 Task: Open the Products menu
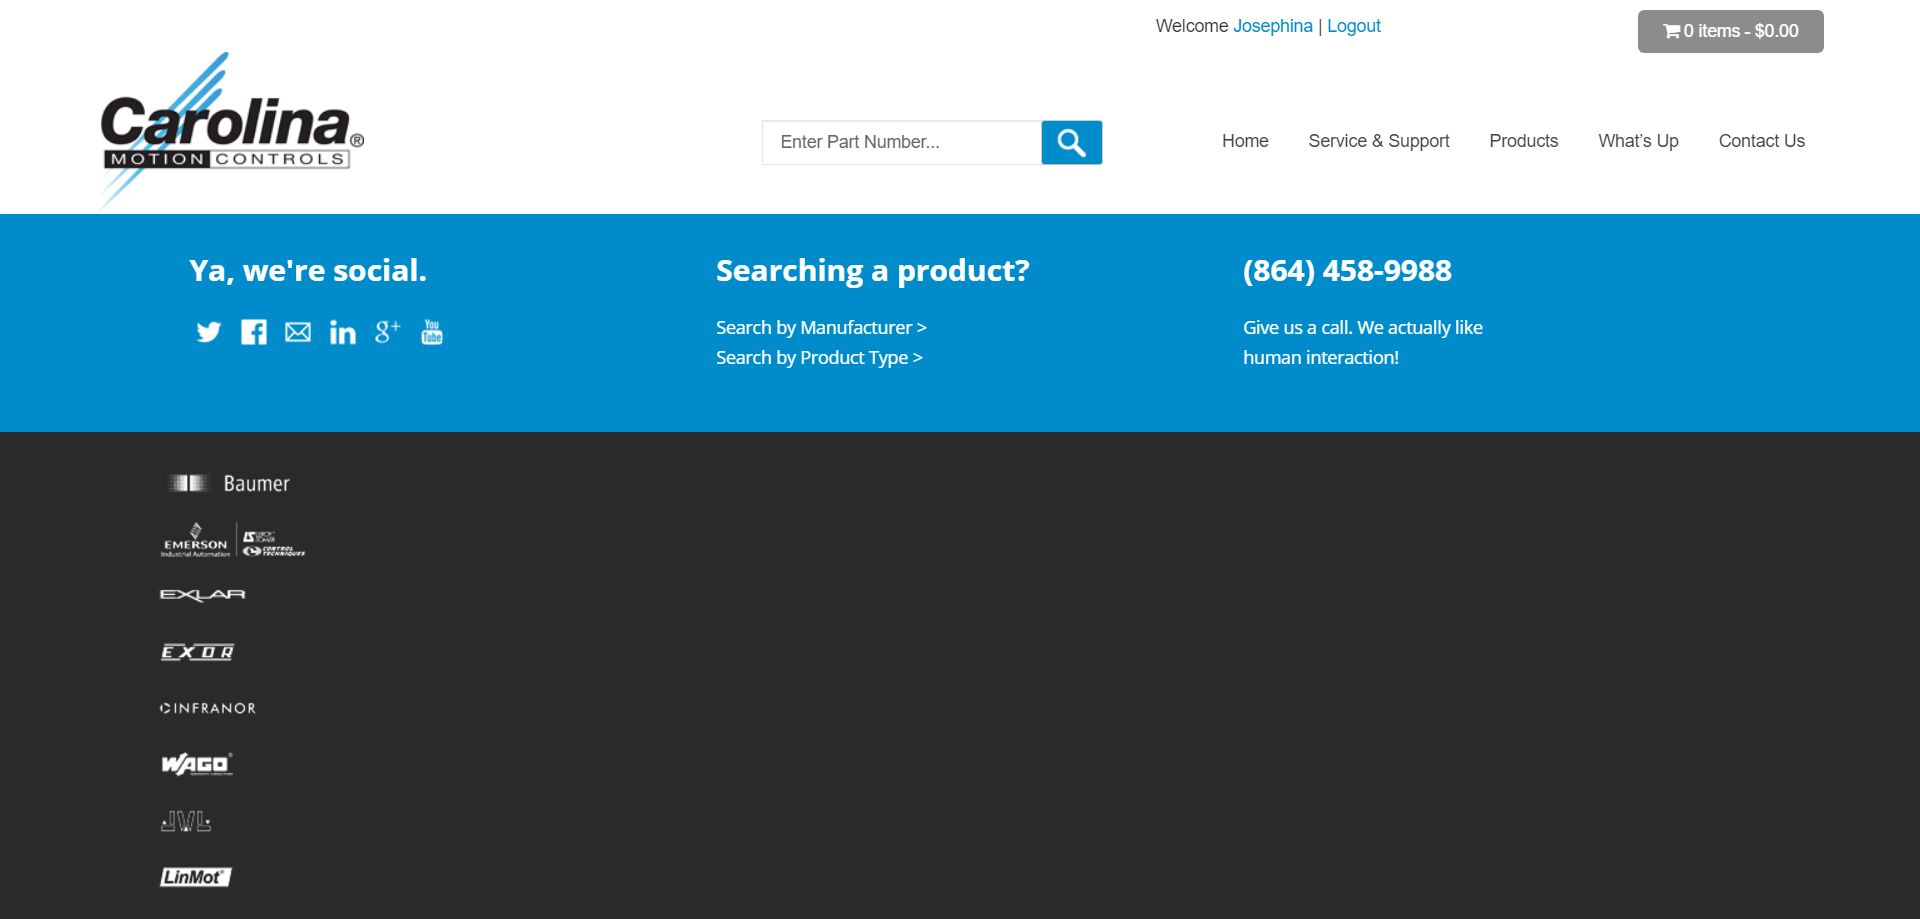tap(1524, 141)
